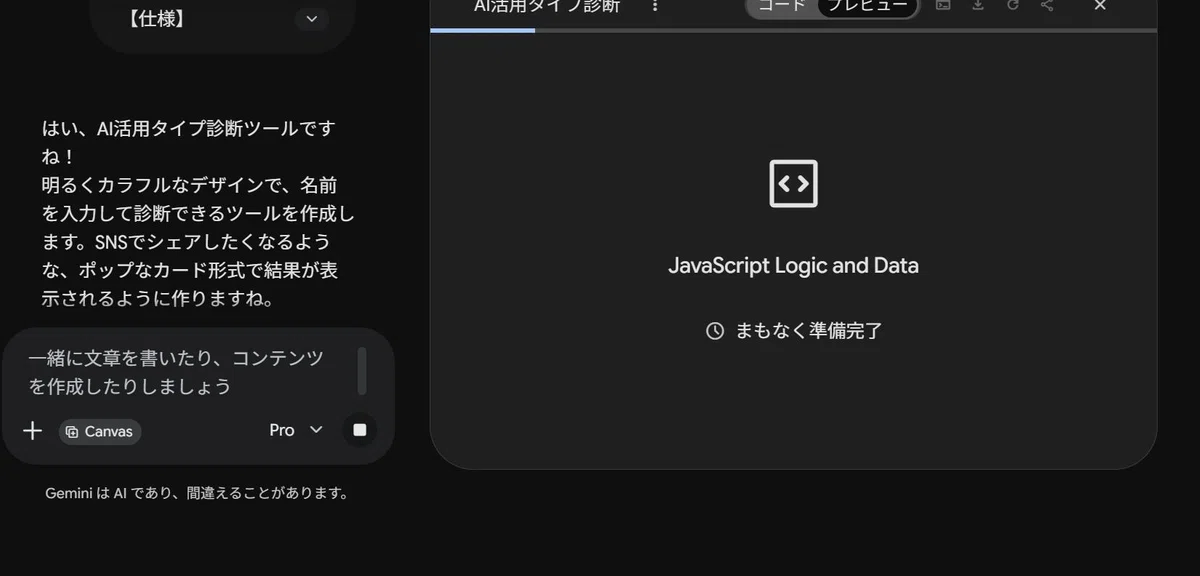Click the response text starting はい、AI活用タイプ診断
Screen dimensions: 1200x576
point(198,214)
